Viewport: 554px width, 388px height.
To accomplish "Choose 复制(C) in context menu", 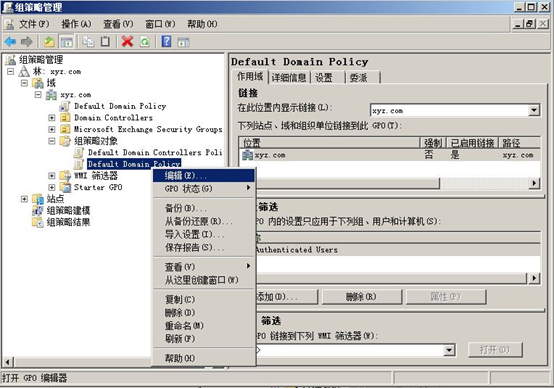I will click(x=204, y=299).
